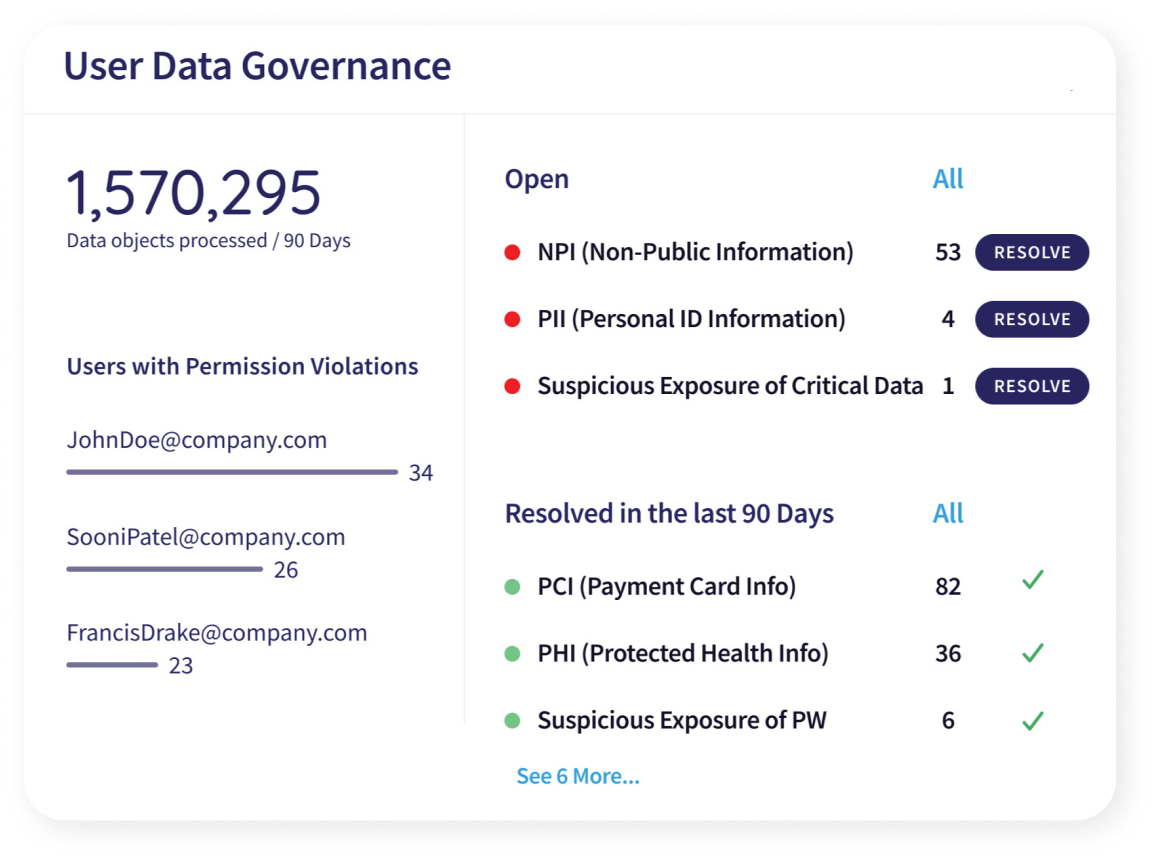Click checkmark for Suspicious Exposure of PW
The image size is (1156, 860).
tap(1033, 720)
